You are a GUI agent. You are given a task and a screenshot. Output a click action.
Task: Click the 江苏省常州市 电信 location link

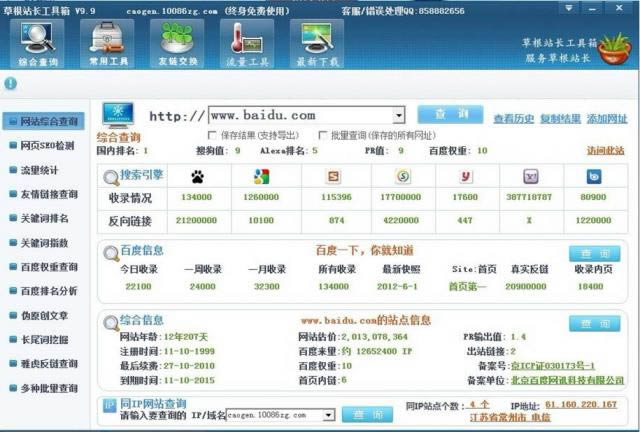click(510, 417)
